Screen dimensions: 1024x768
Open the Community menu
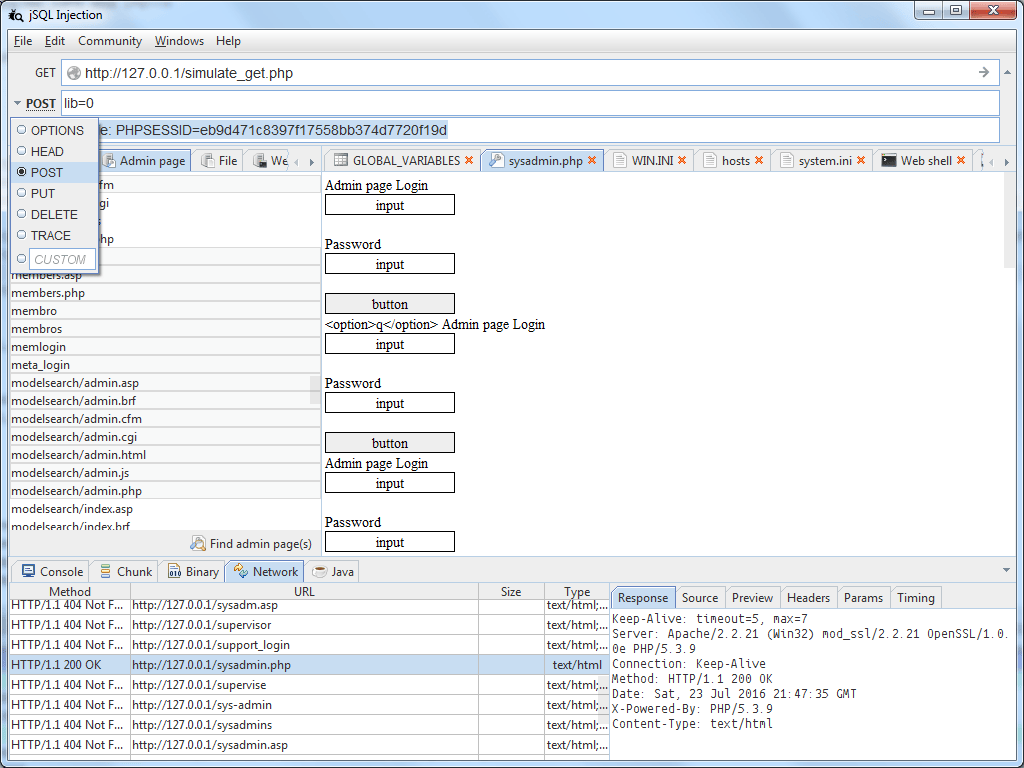110,41
